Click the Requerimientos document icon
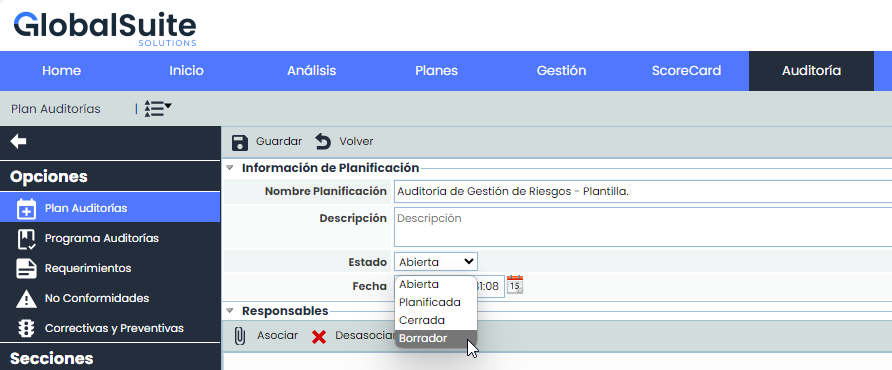Image resolution: width=892 pixels, height=370 pixels. coord(26,268)
